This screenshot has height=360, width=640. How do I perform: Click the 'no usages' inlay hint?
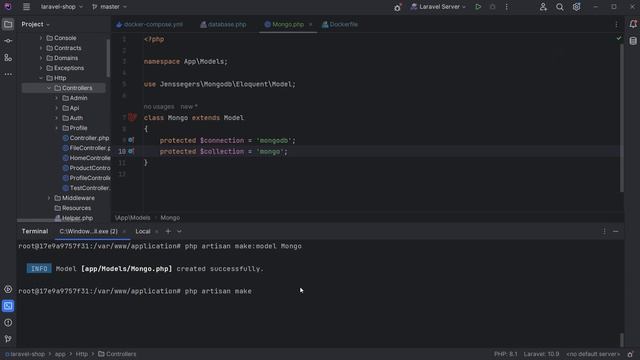[159, 107]
